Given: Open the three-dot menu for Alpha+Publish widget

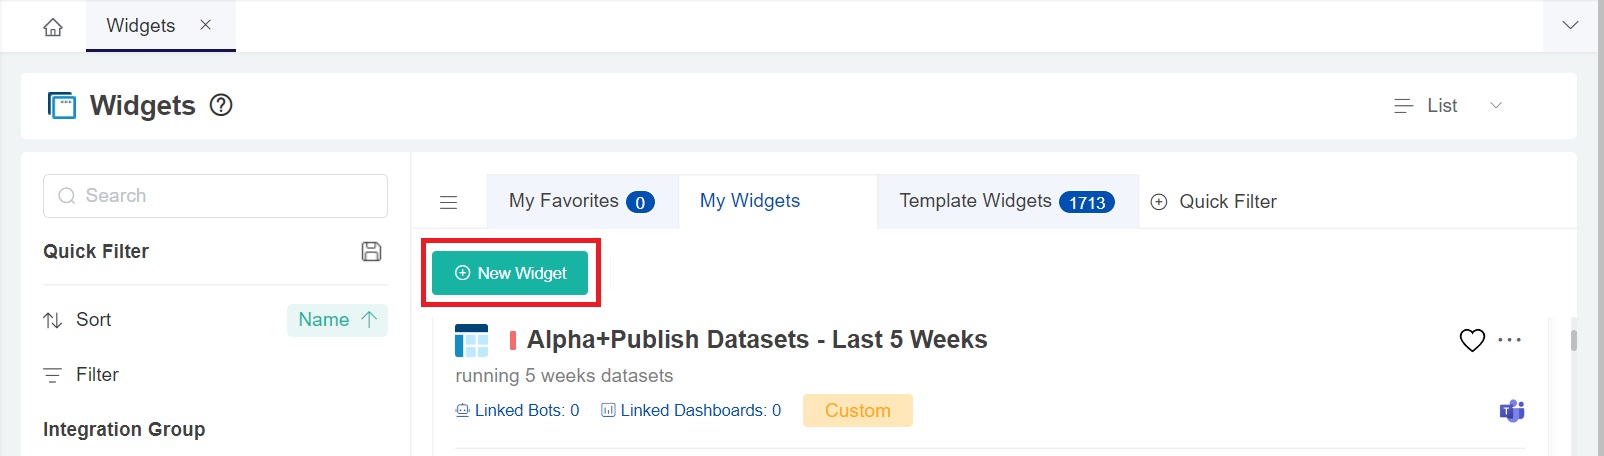Looking at the screenshot, I should (1510, 340).
